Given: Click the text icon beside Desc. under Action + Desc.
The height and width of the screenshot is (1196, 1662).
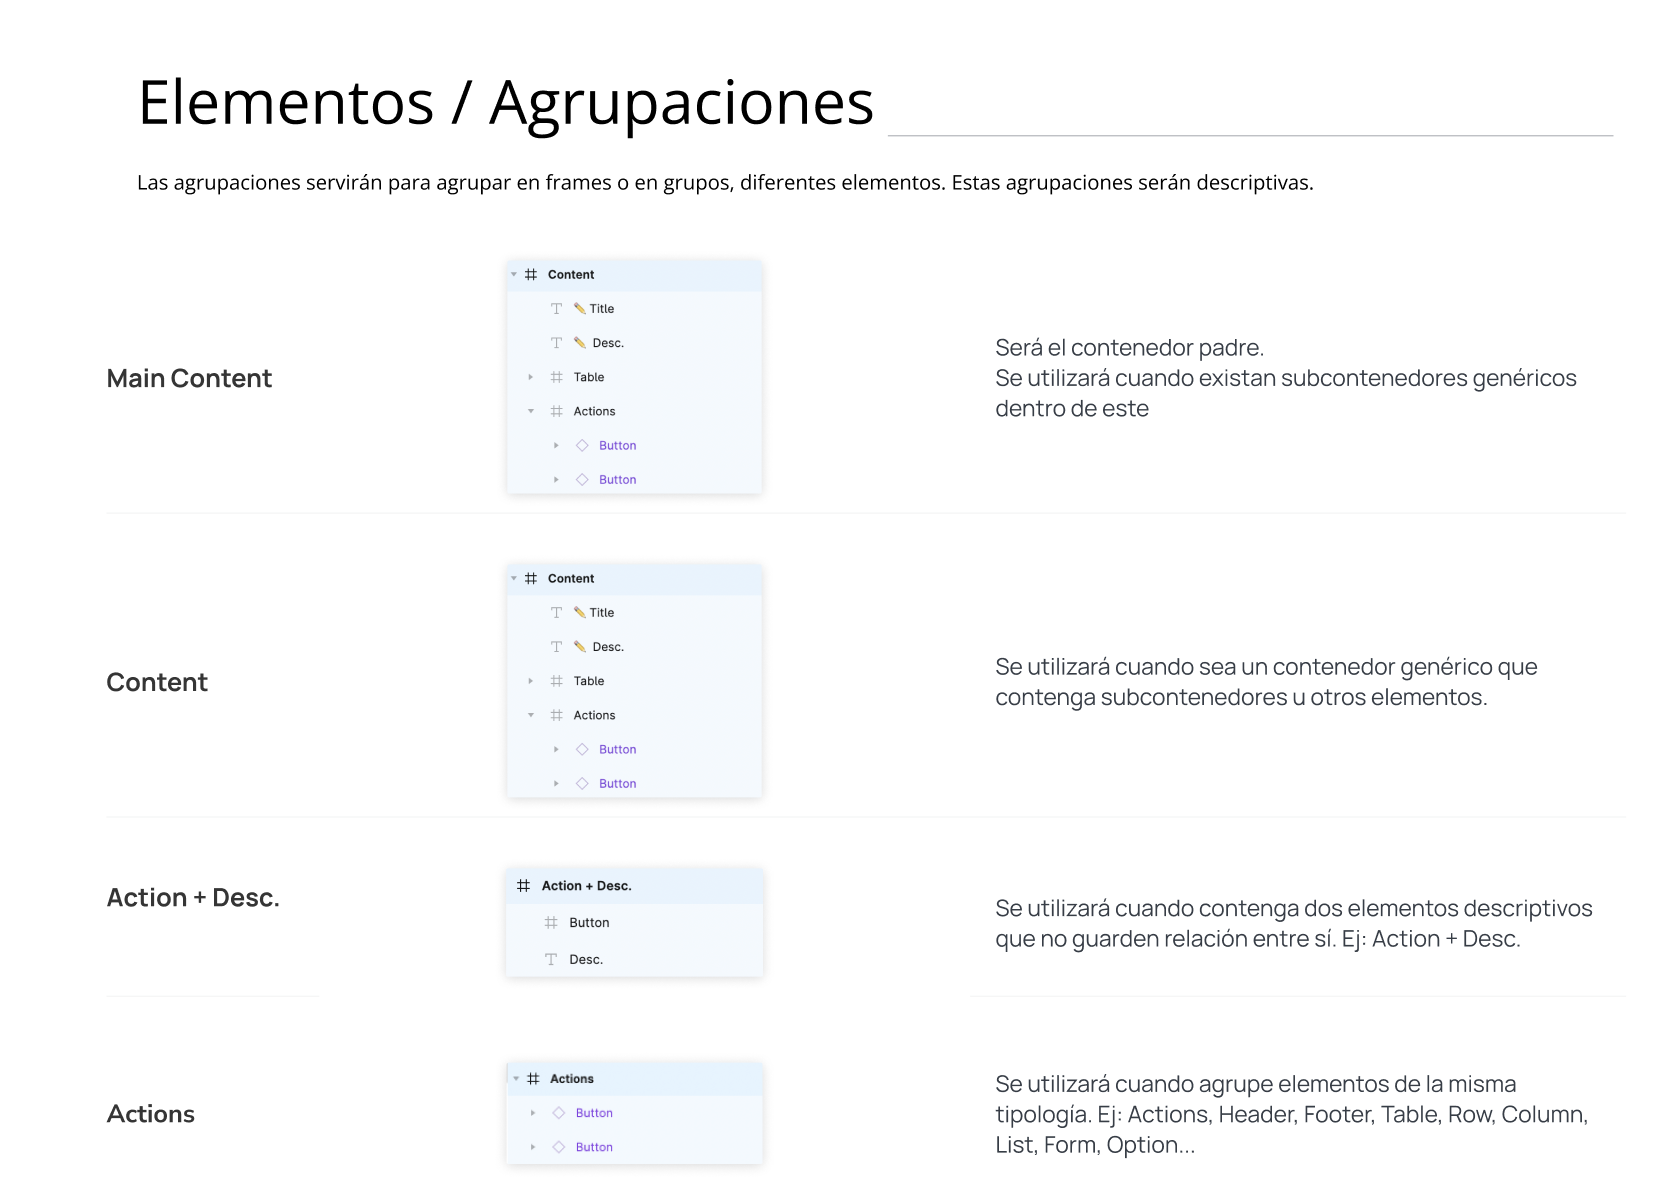Looking at the screenshot, I should tap(551, 959).
